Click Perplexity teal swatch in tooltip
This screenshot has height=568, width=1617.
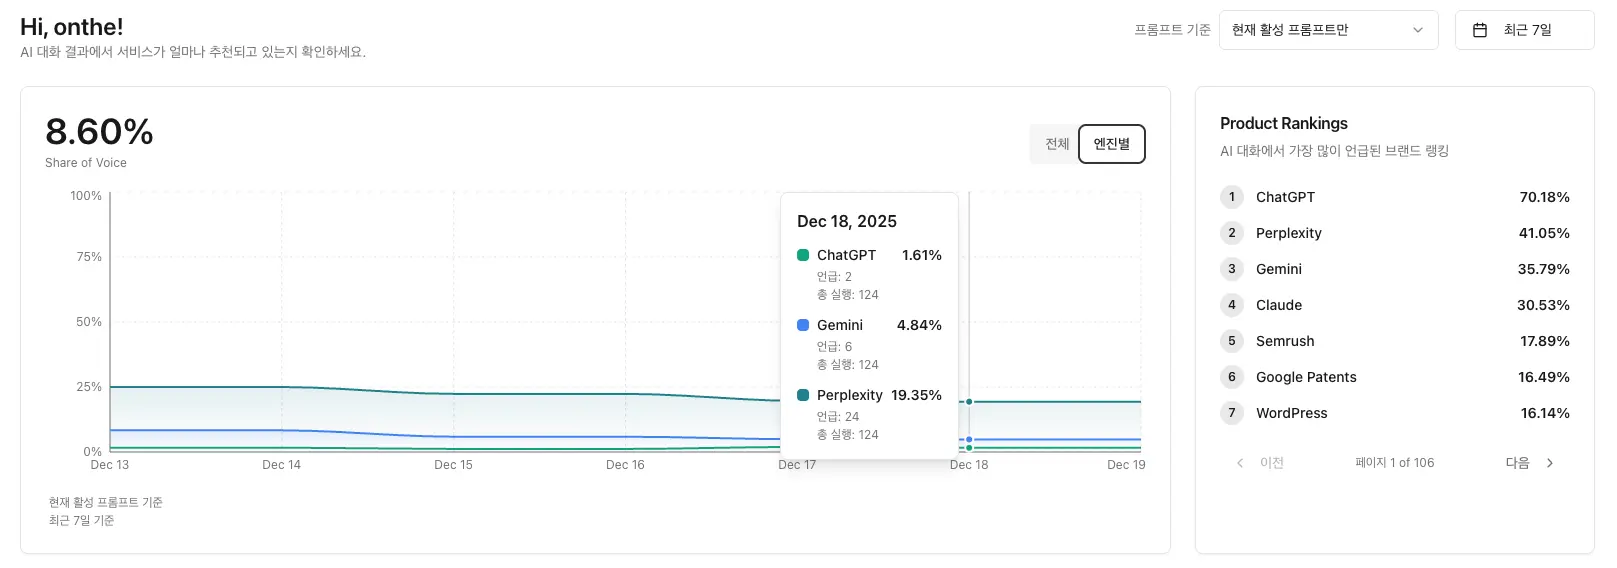(803, 395)
